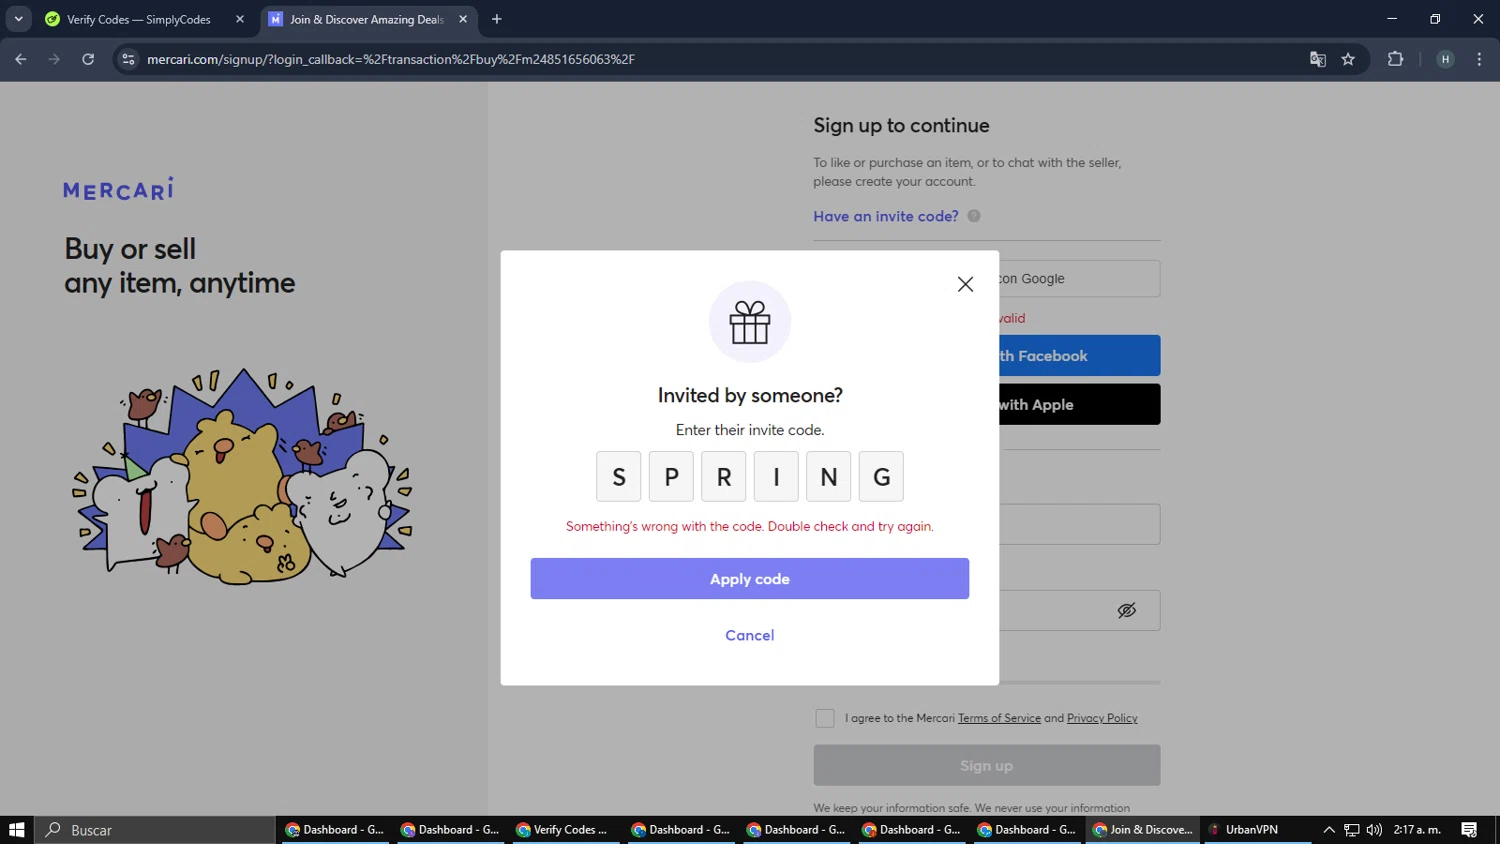Viewport: 1500px width, 844px height.
Task: Reload the Mercari page
Action: pyautogui.click(x=88, y=59)
